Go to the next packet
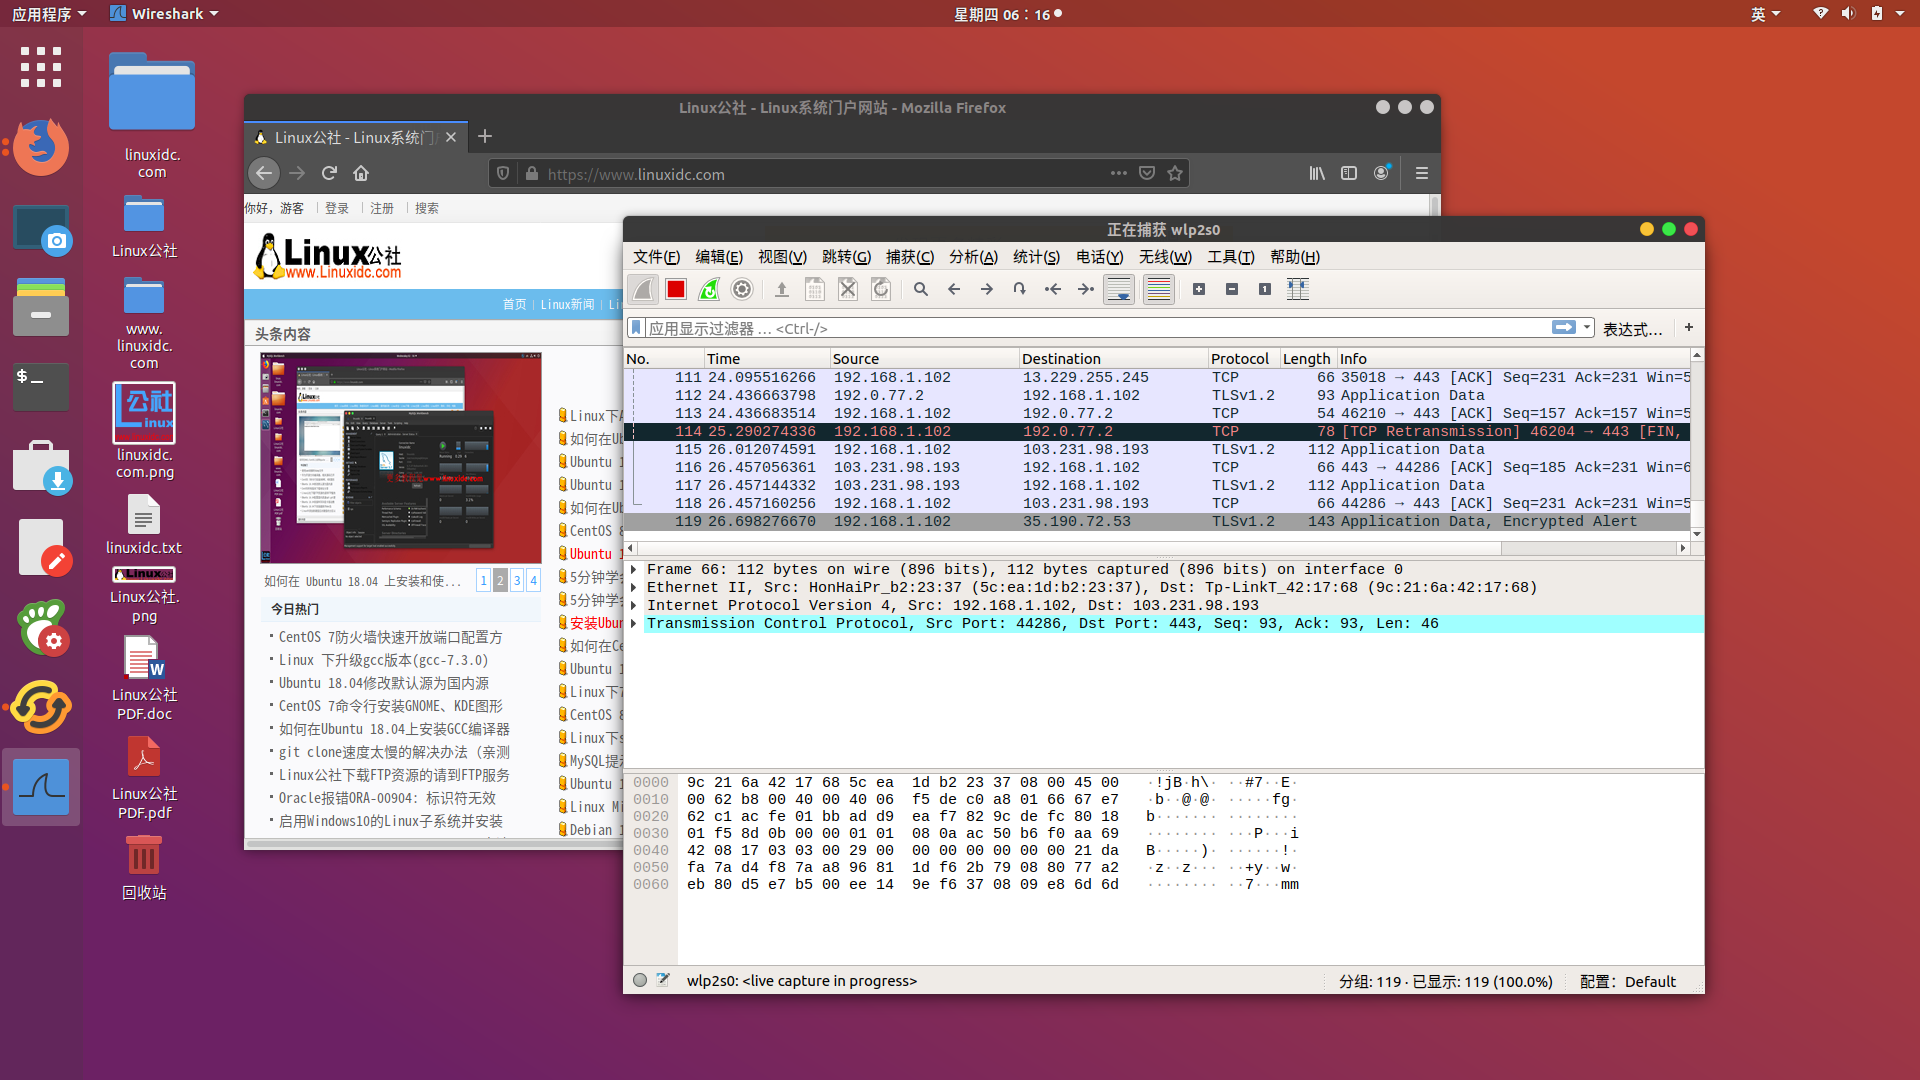1920x1080 pixels. click(986, 289)
